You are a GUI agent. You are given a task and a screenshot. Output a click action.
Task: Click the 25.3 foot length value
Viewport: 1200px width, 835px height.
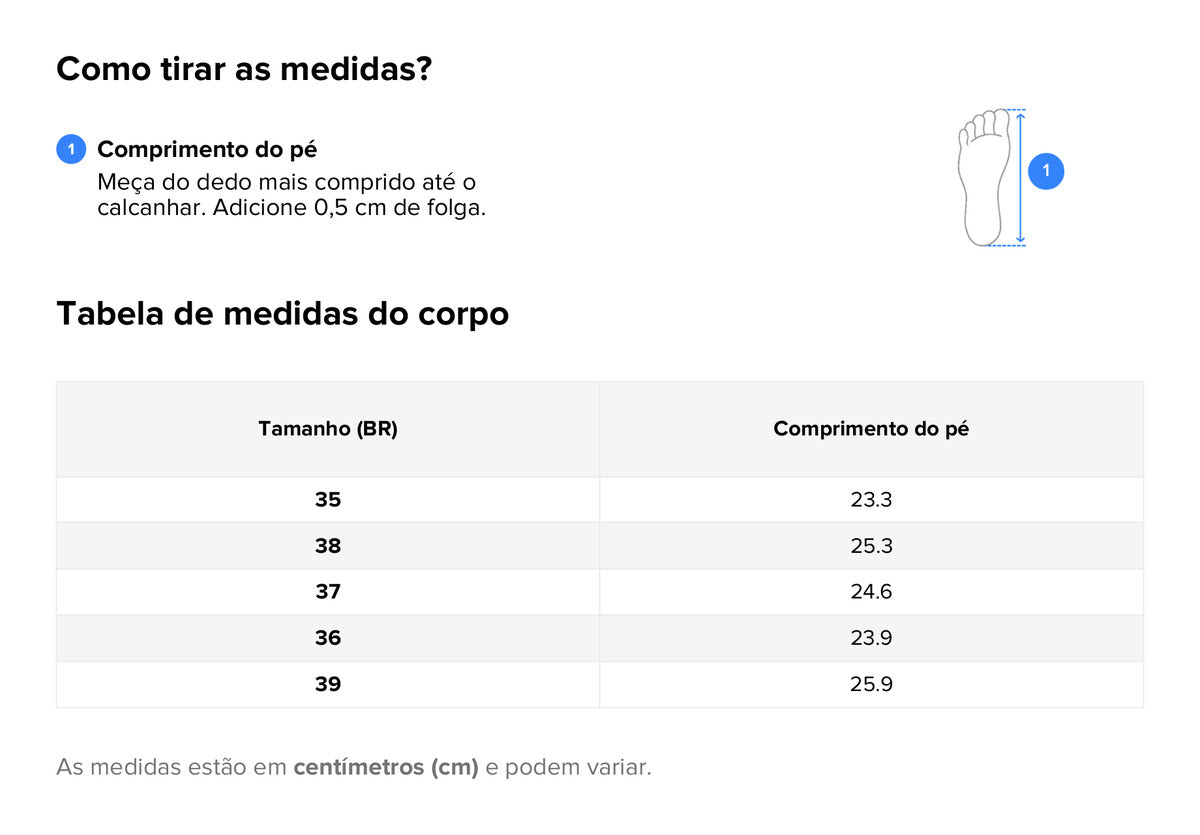click(x=871, y=546)
